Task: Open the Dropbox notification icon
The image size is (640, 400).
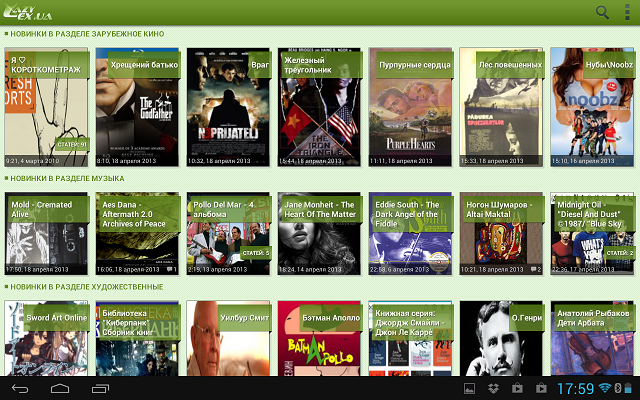Action: [x=493, y=388]
